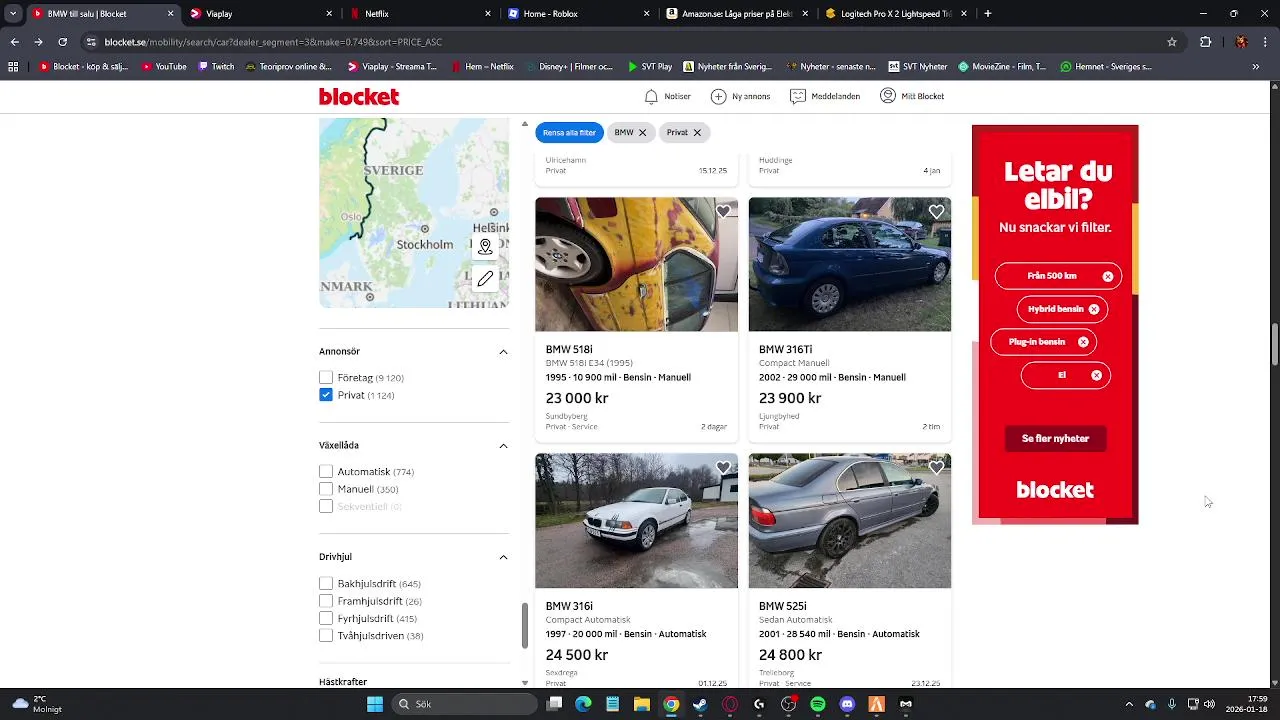Switch to the Viaplay tab
Screen dimensions: 1280x720
pos(262,14)
